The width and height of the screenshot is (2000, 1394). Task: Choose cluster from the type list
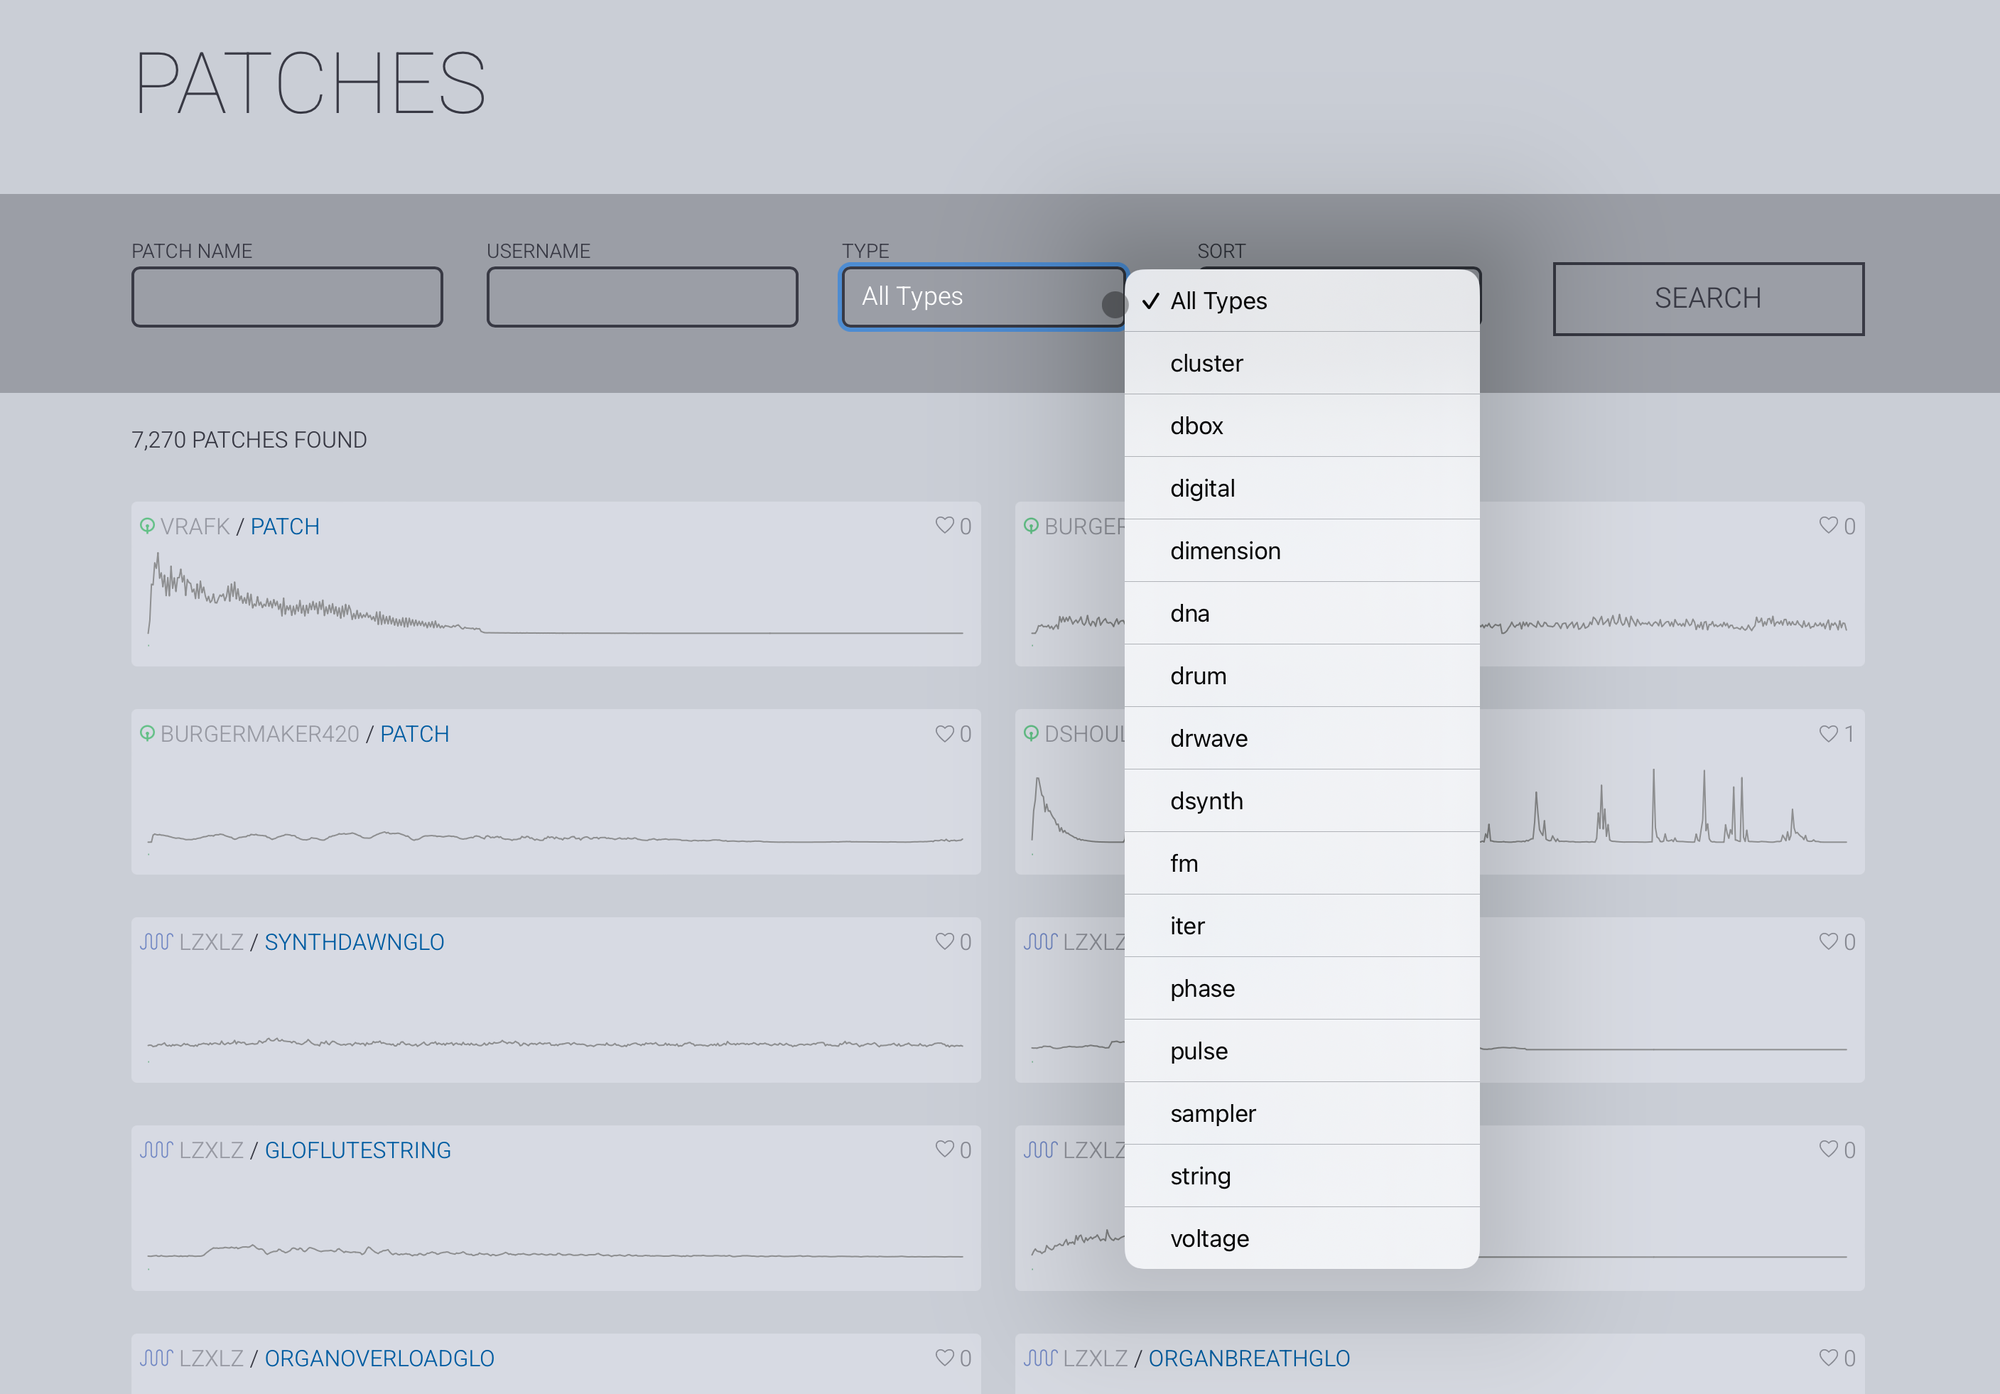pos(1302,363)
